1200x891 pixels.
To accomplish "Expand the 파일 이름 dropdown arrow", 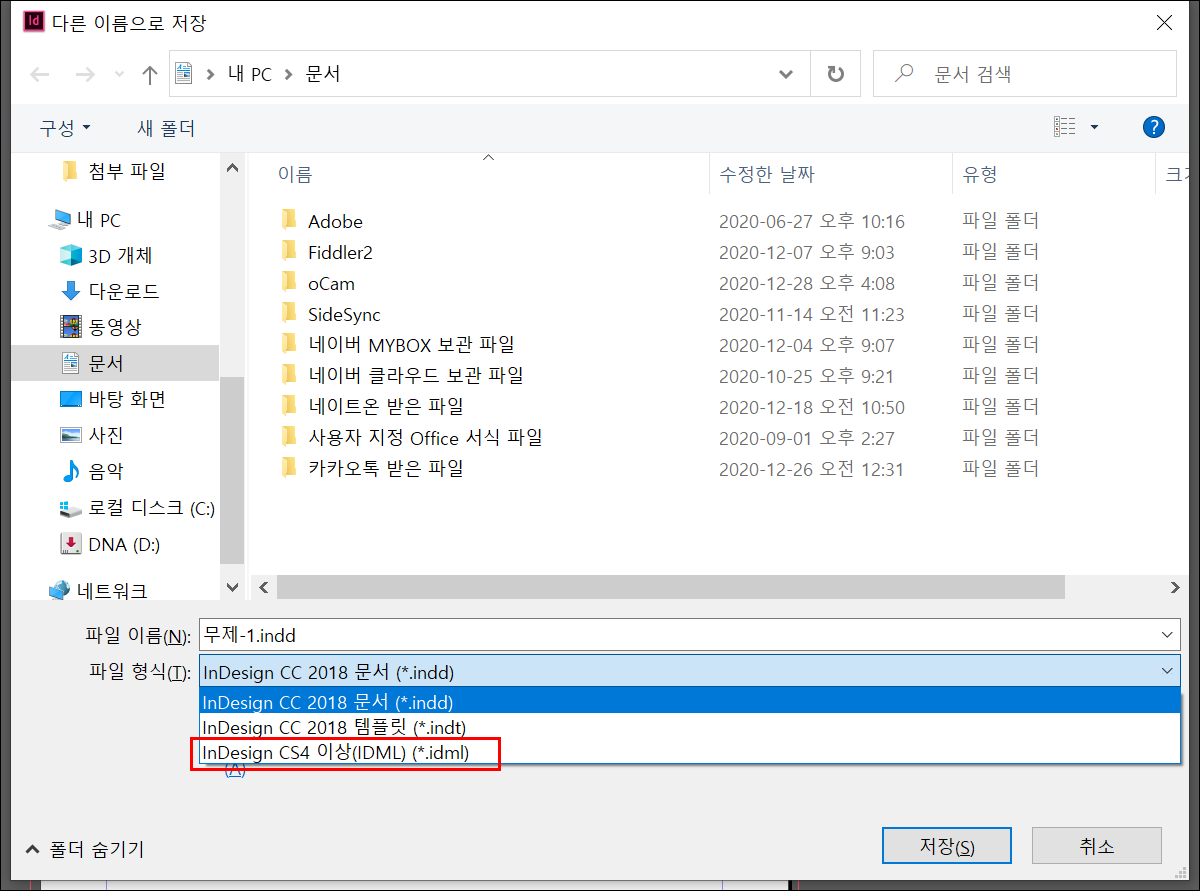I will coord(1167,635).
